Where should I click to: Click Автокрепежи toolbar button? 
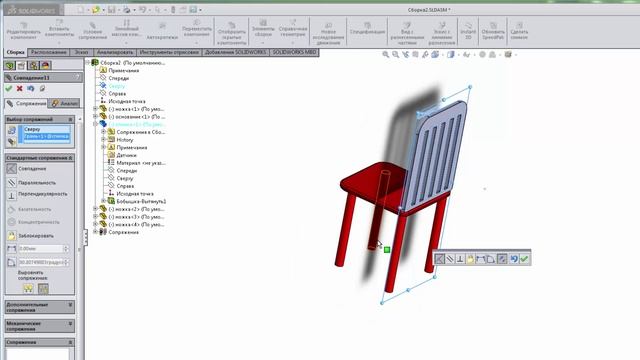tap(162, 31)
